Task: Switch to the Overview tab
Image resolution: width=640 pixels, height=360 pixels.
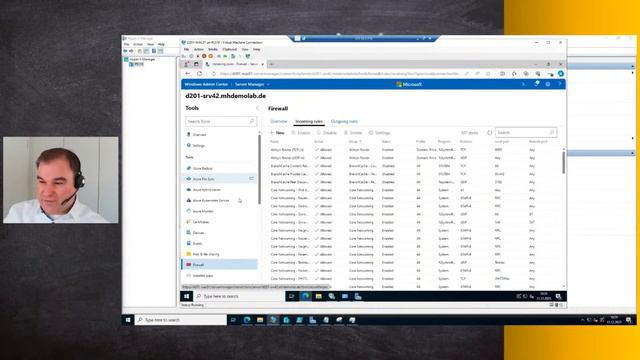Action: [x=278, y=122]
